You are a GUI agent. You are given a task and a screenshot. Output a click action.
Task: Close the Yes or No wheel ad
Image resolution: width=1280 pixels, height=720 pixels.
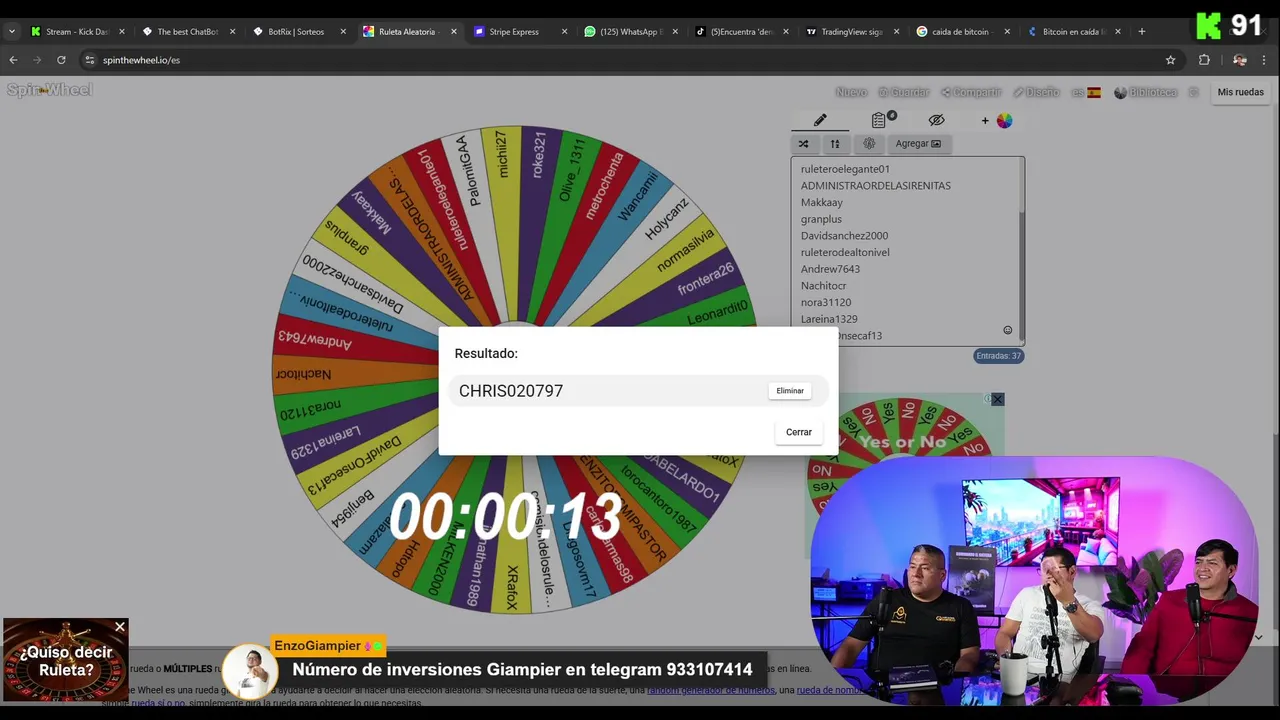tap(997, 400)
